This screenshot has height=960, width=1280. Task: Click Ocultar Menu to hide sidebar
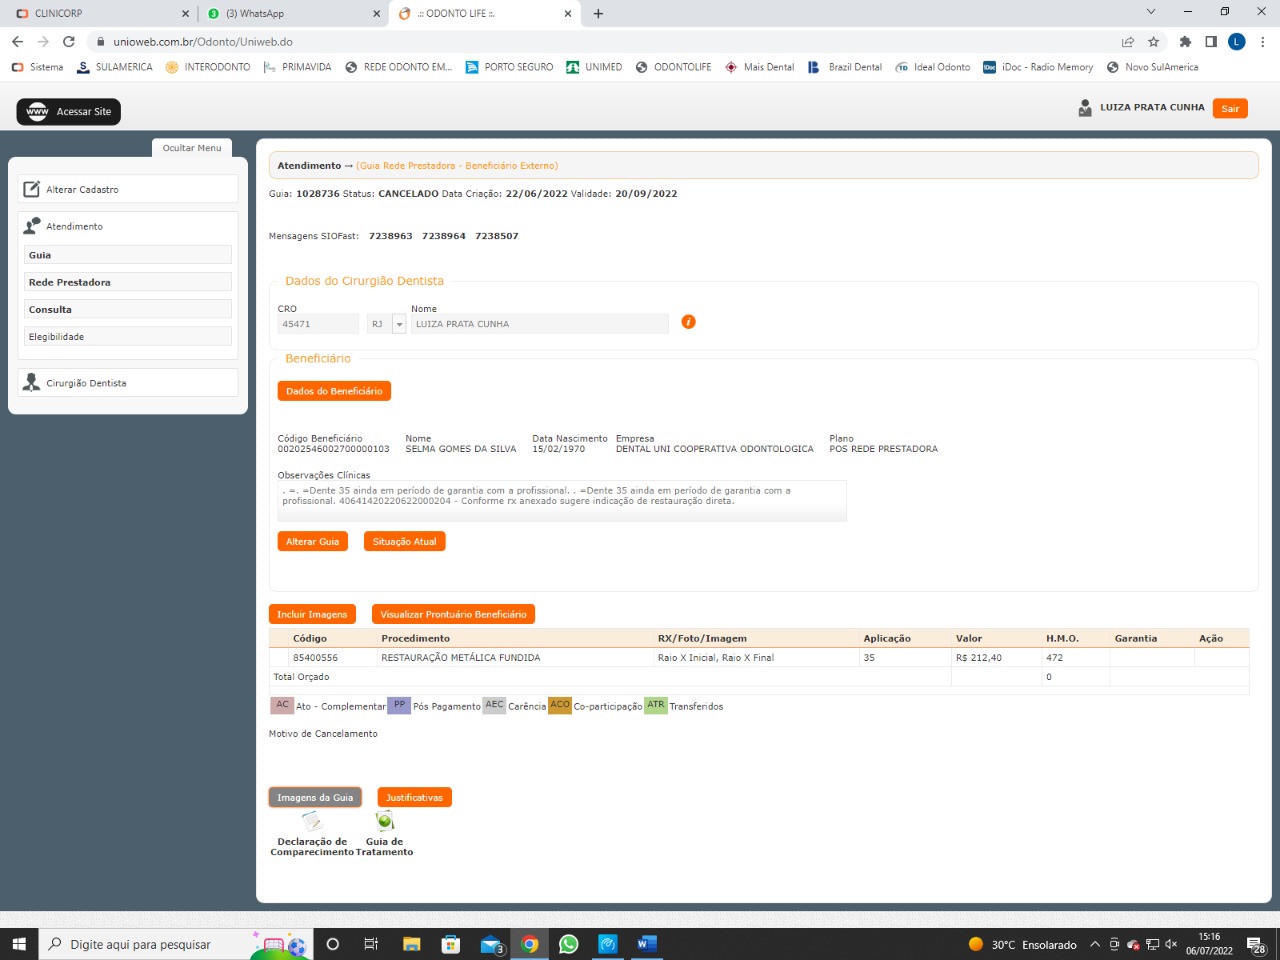click(x=192, y=148)
